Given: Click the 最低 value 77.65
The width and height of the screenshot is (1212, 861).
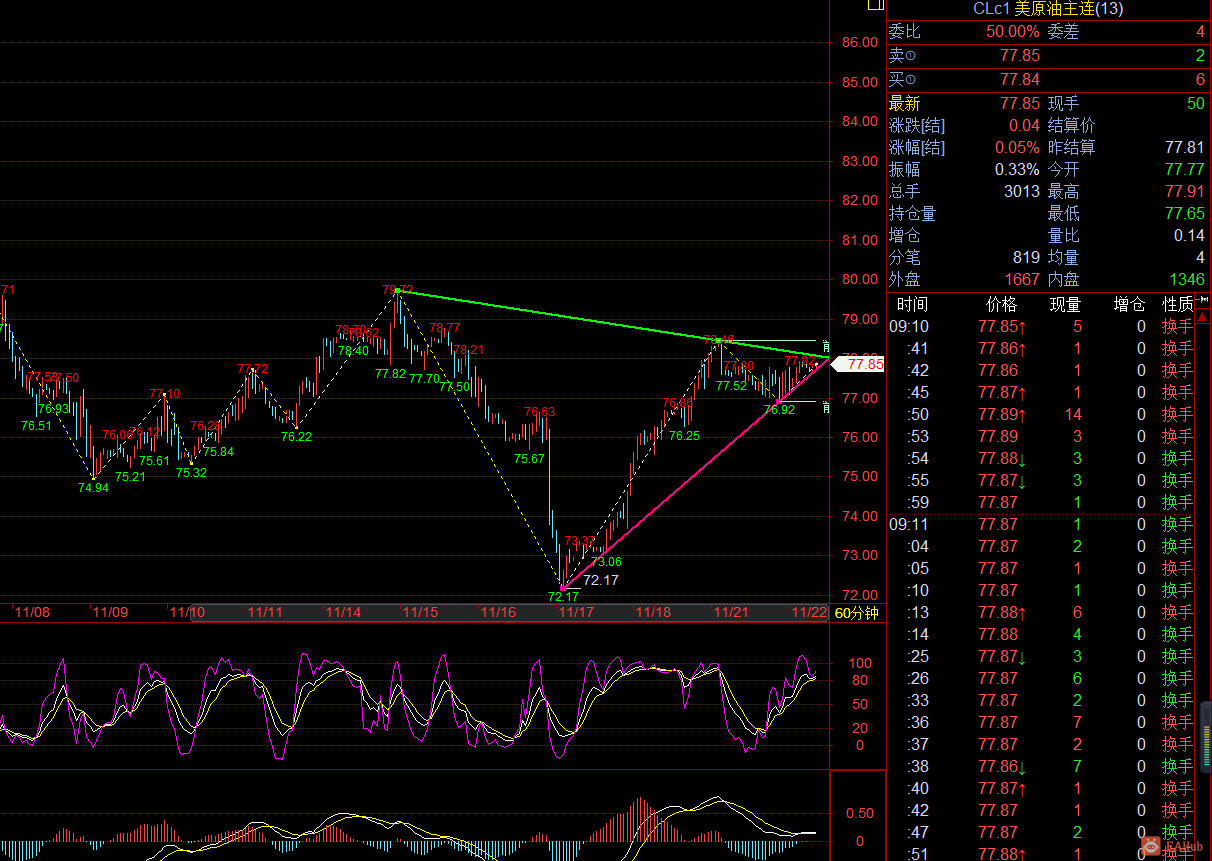Looking at the screenshot, I should pyautogui.click(x=1186, y=214).
